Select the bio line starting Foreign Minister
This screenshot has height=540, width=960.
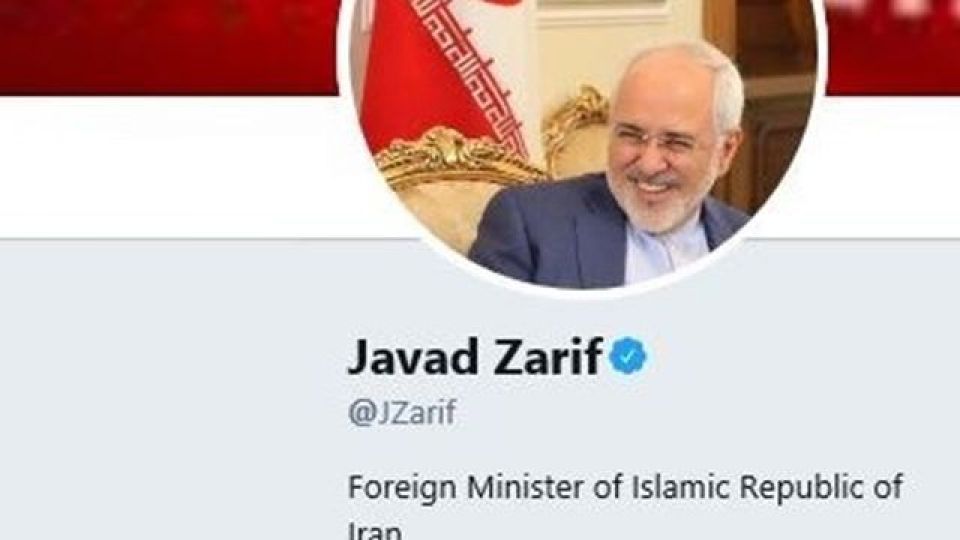coord(625,488)
